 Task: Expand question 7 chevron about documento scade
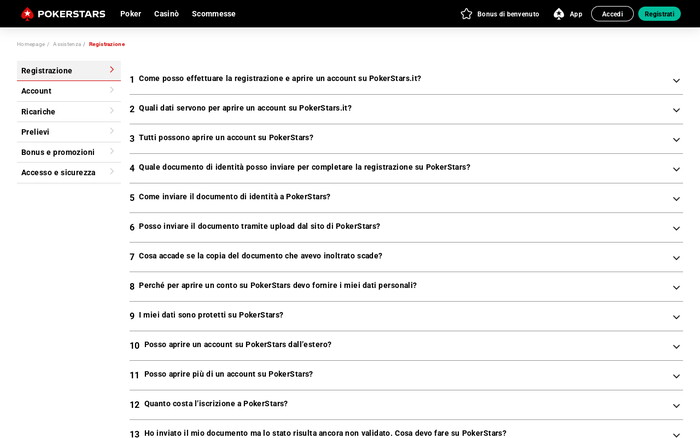[676, 258]
